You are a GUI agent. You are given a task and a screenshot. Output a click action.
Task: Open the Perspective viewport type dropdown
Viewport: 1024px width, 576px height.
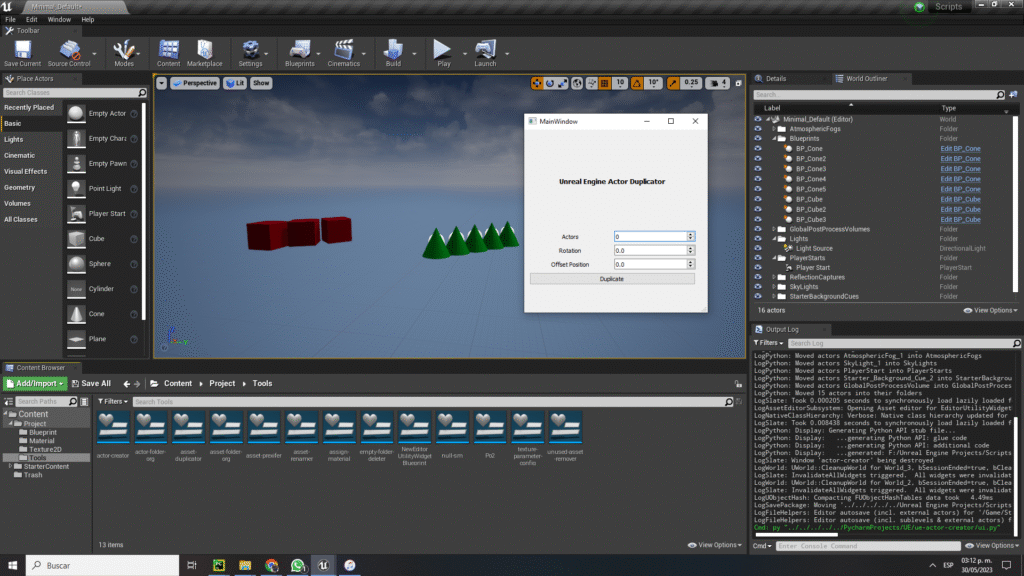pos(195,83)
